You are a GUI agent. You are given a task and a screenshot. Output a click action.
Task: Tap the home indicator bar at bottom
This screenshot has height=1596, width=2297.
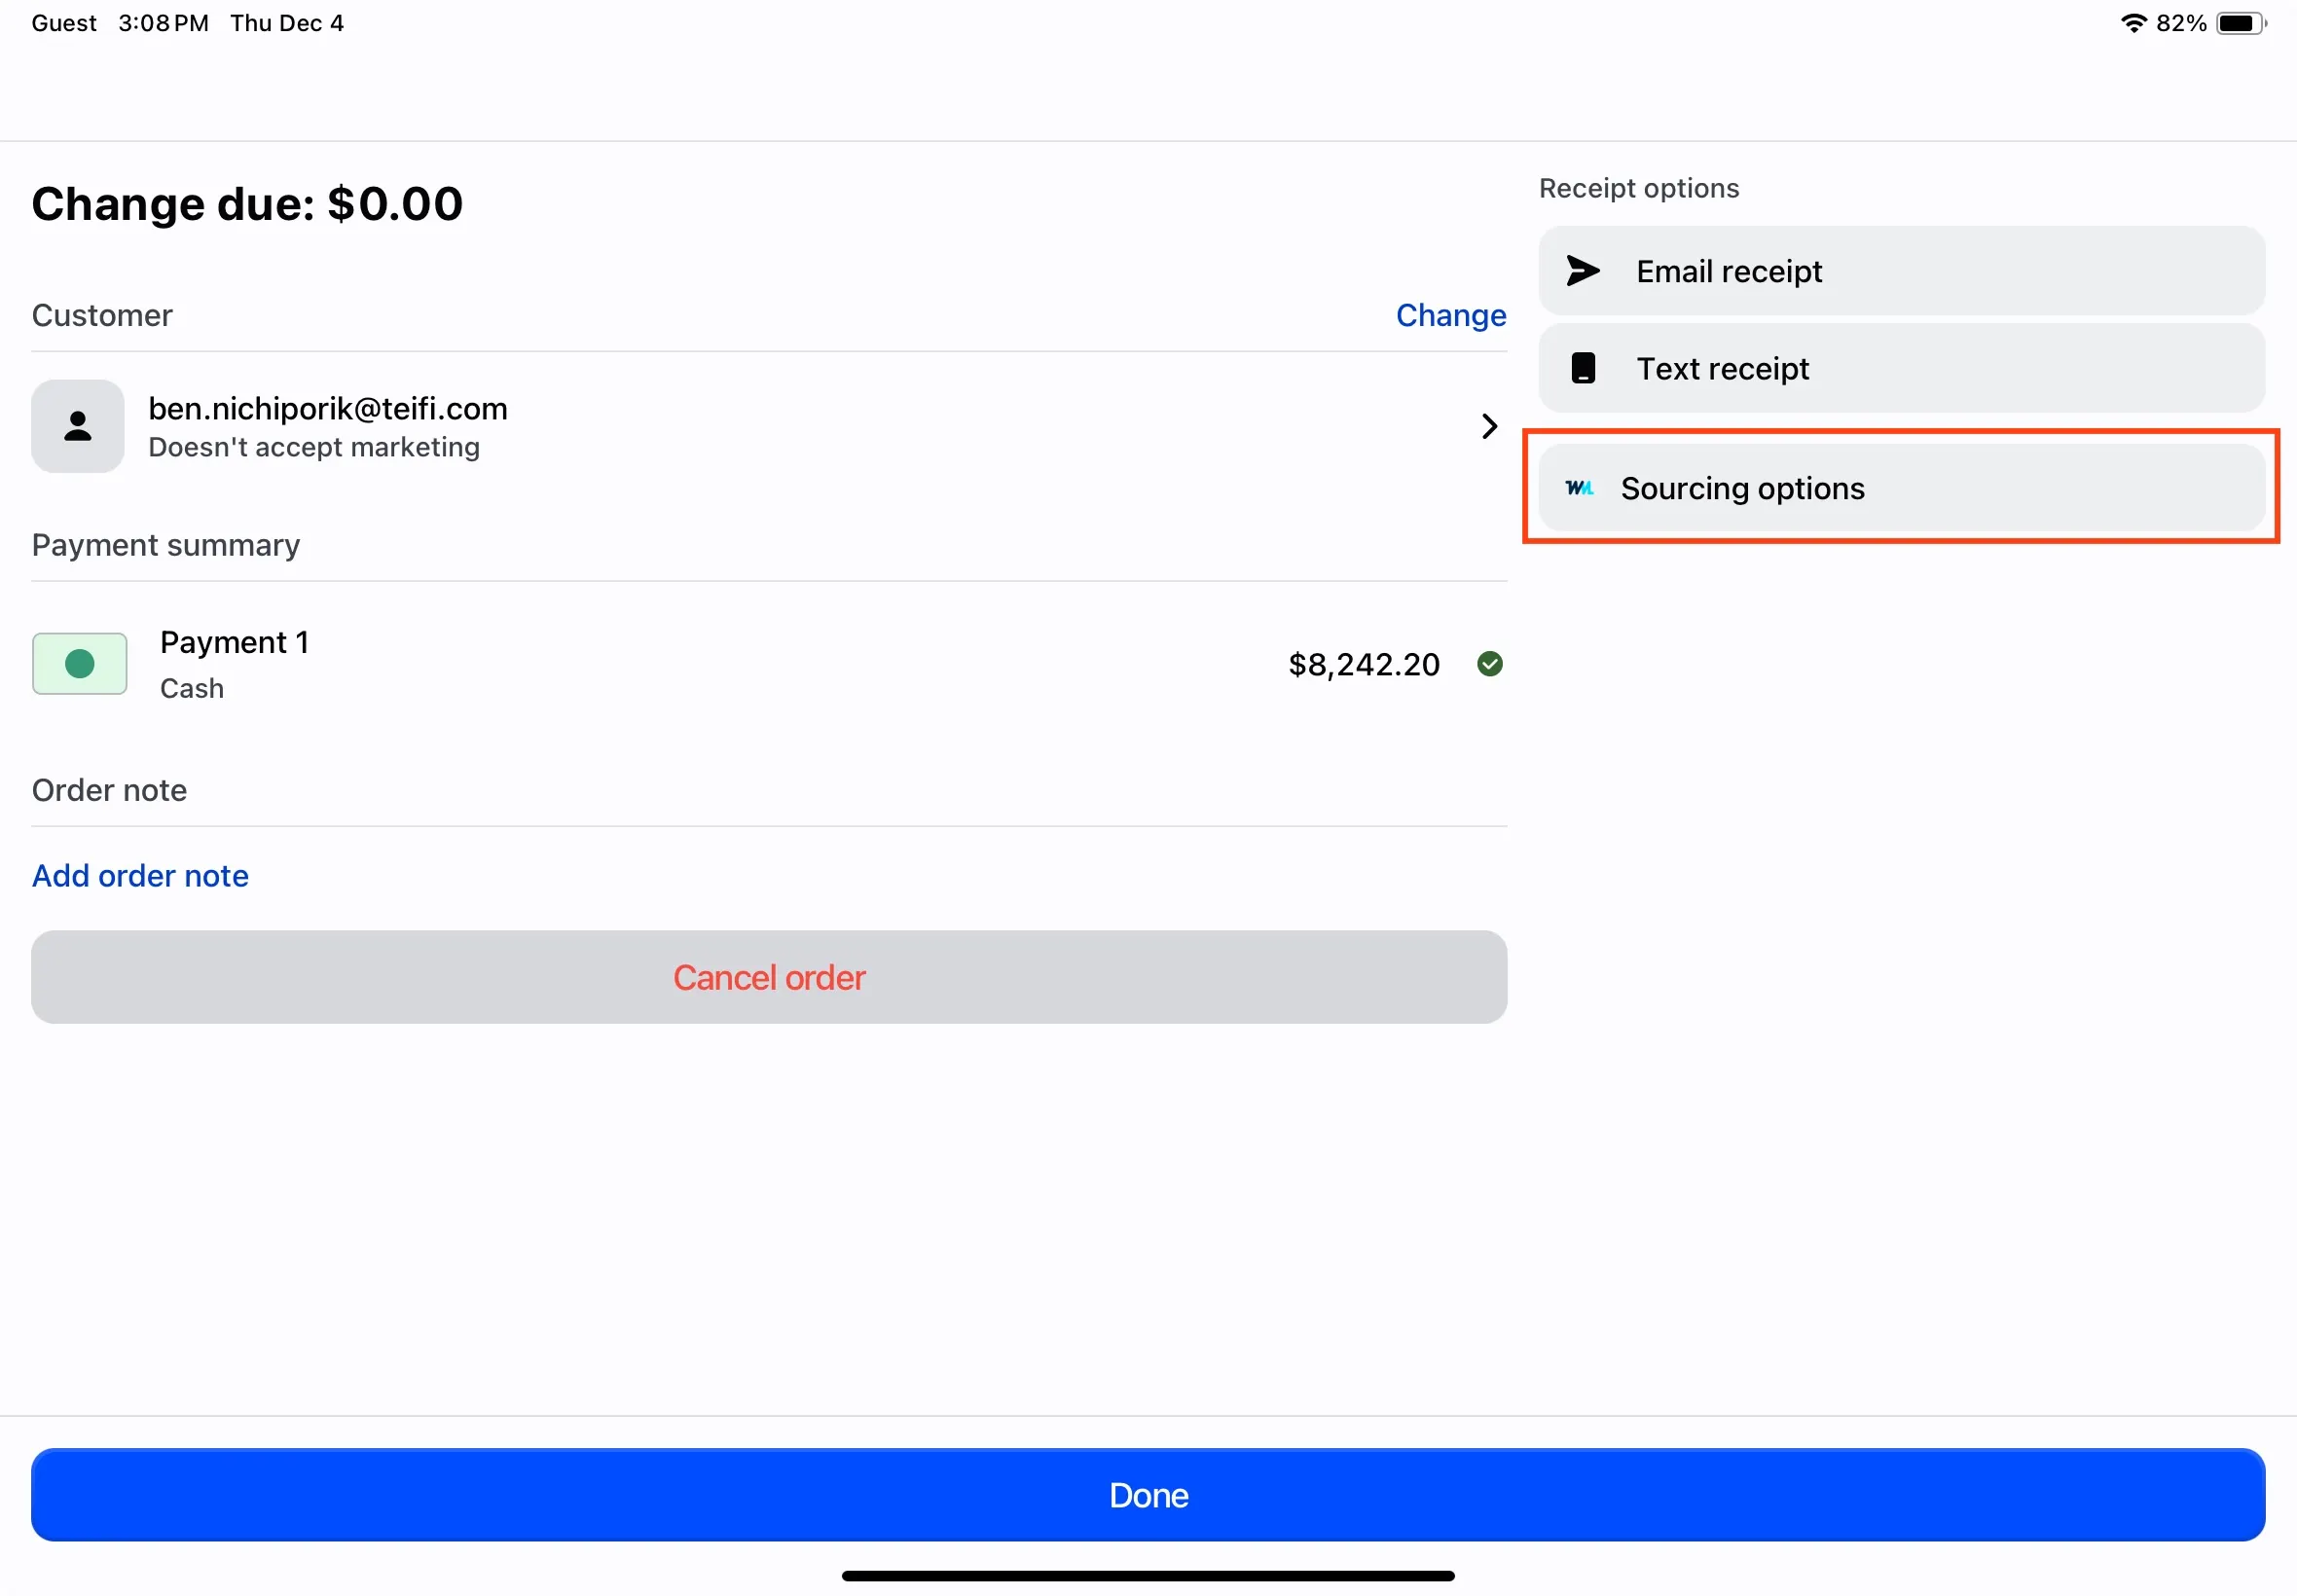click(x=1148, y=1575)
